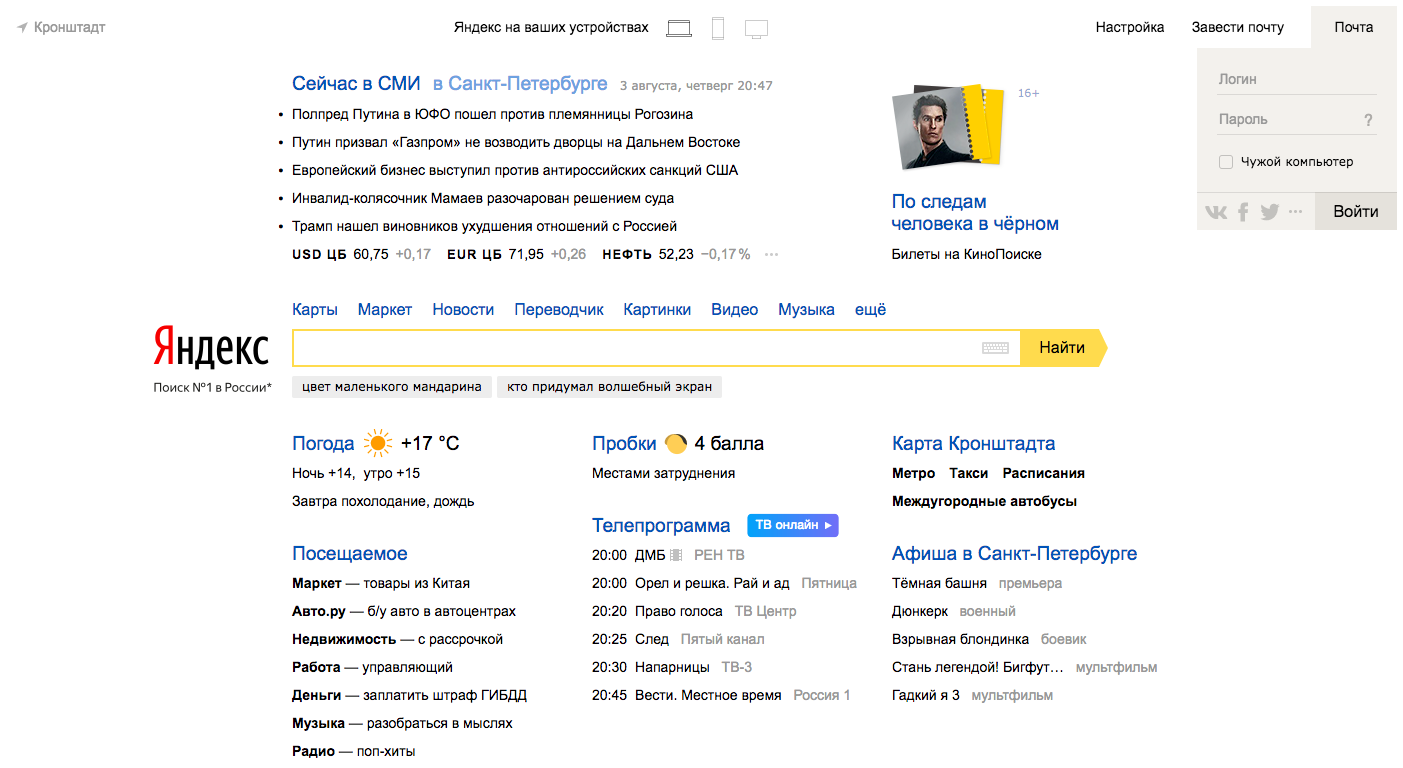Open the Завести почту link
Viewport: 1403px width, 768px height.
[1238, 27]
